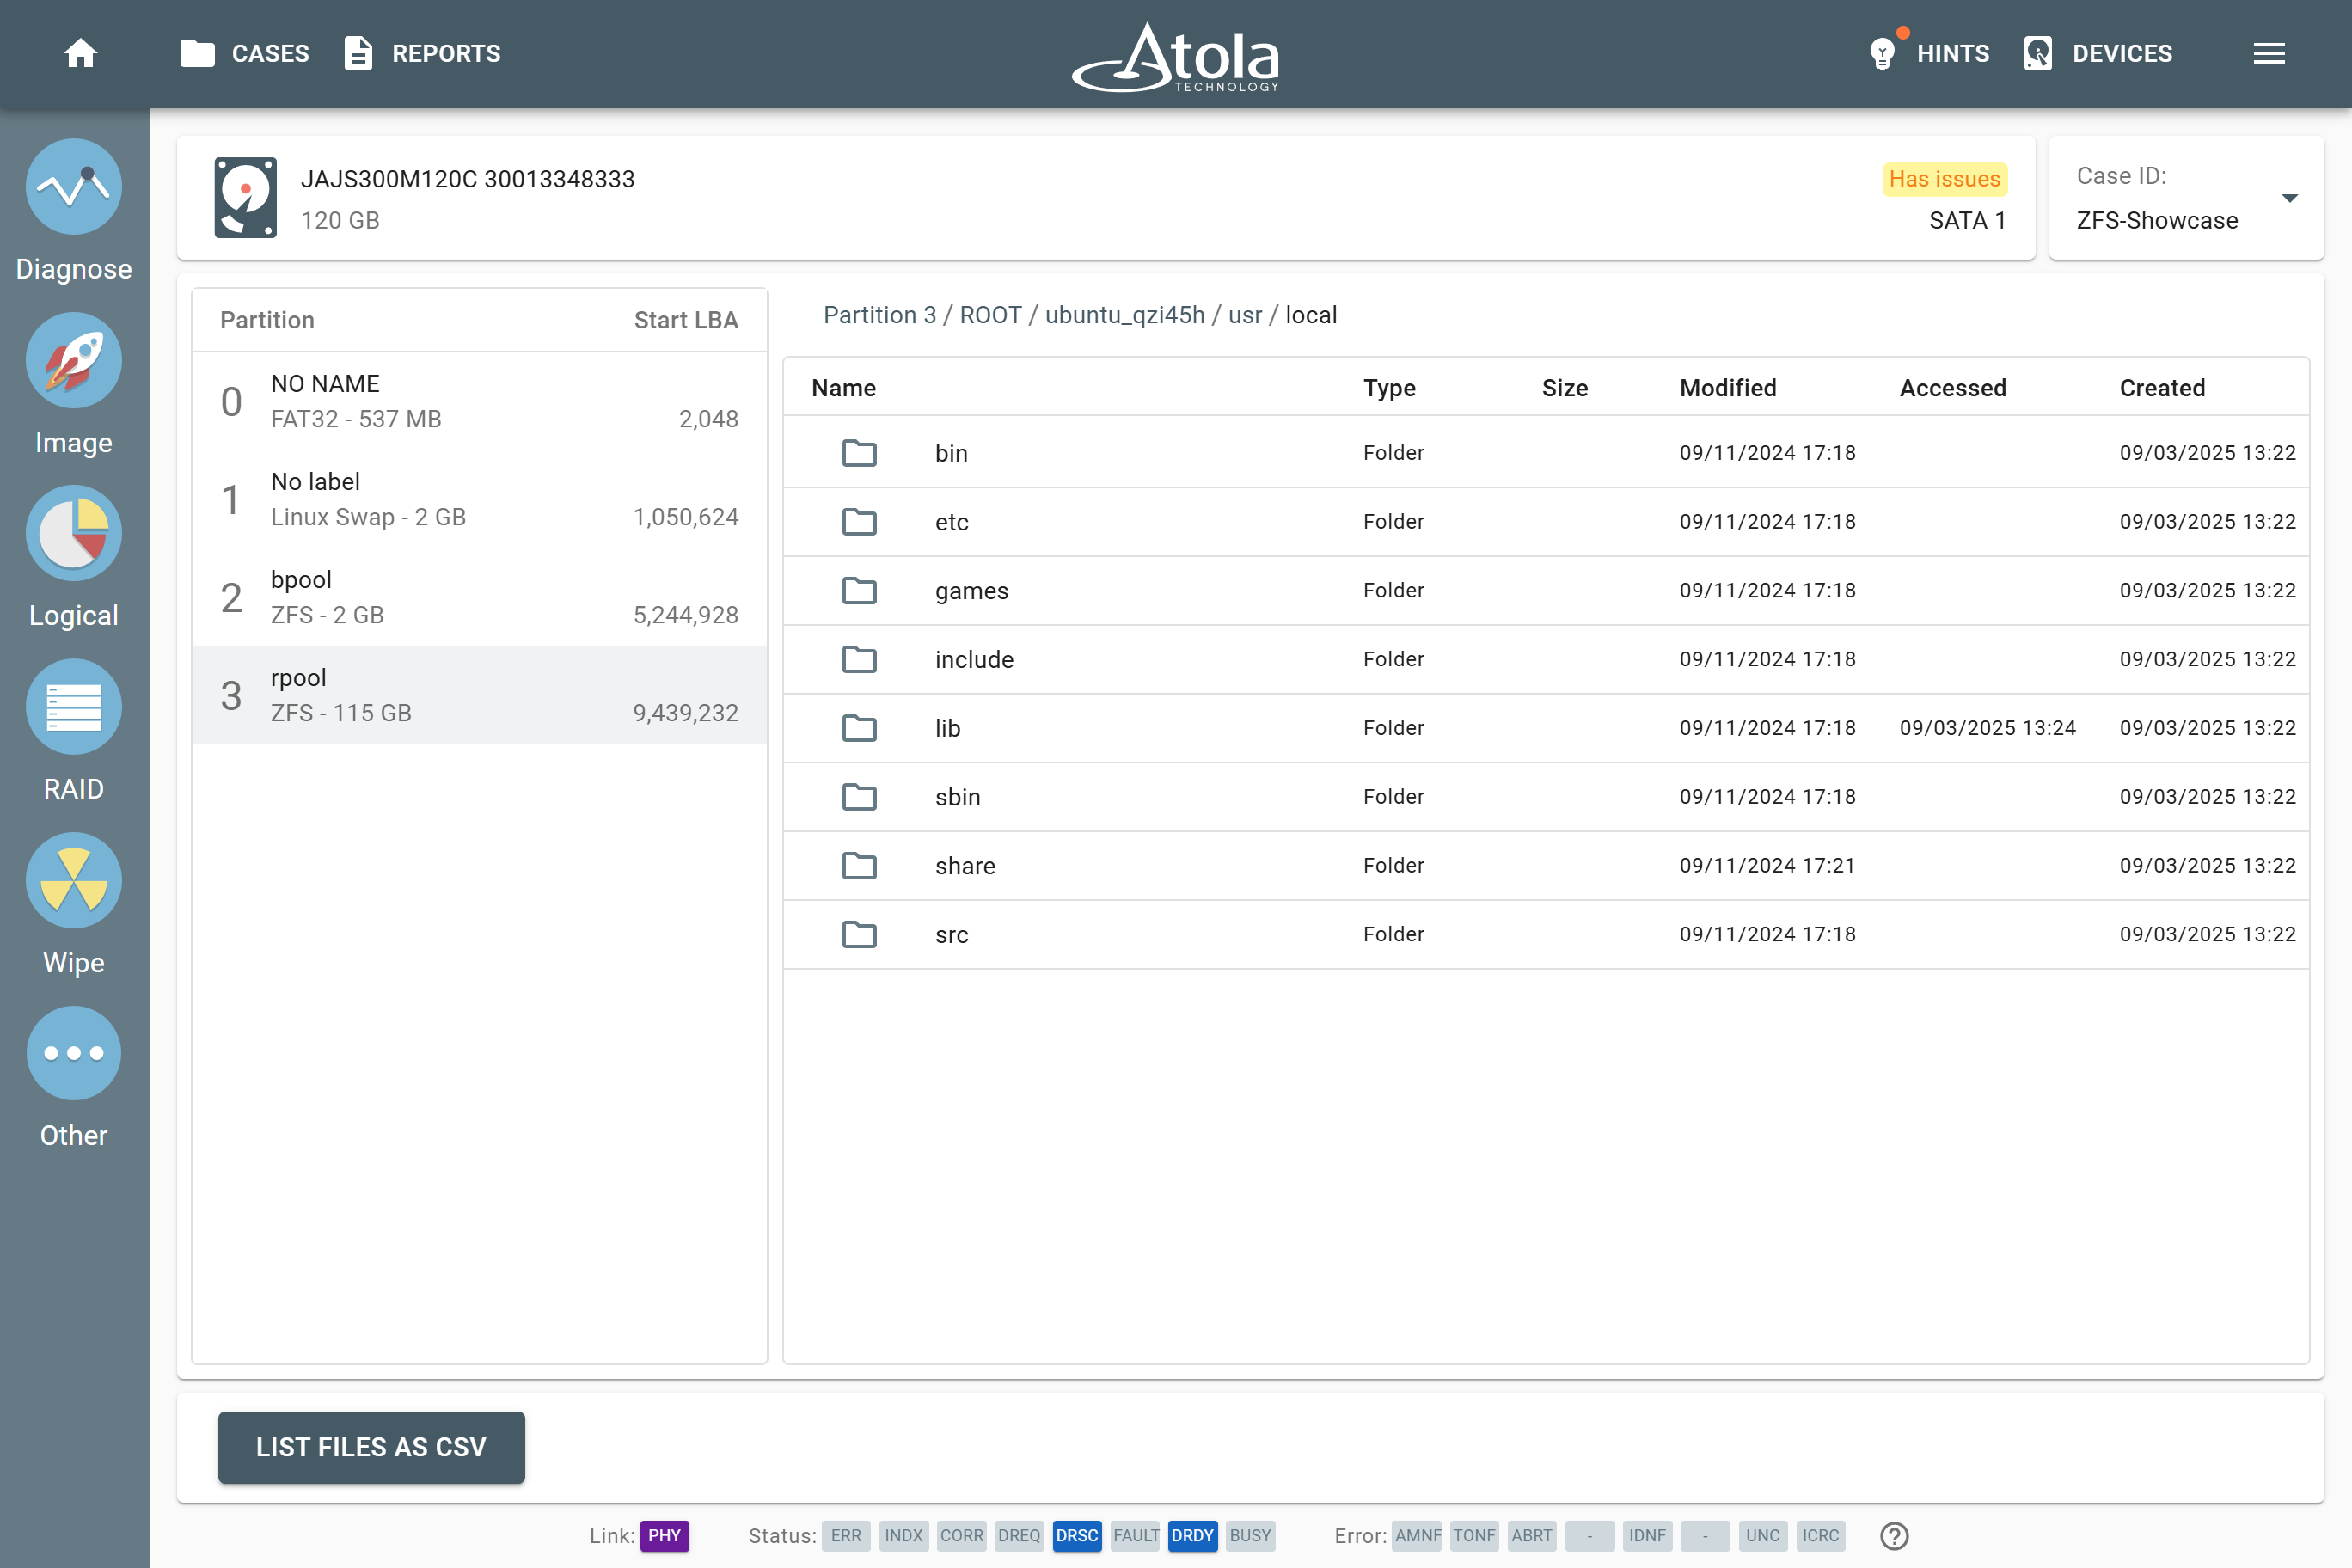Sort by the Modified column header
The image size is (2352, 1568).
(x=1727, y=388)
